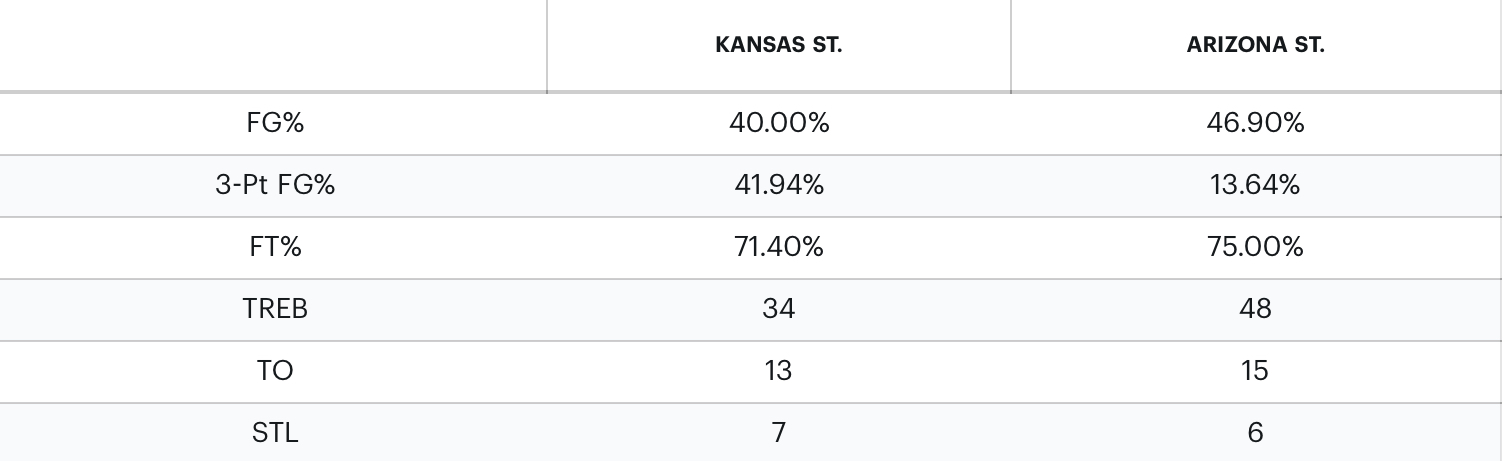Click the TO row label
Image resolution: width=1505 pixels, height=461 pixels.
click(x=275, y=371)
